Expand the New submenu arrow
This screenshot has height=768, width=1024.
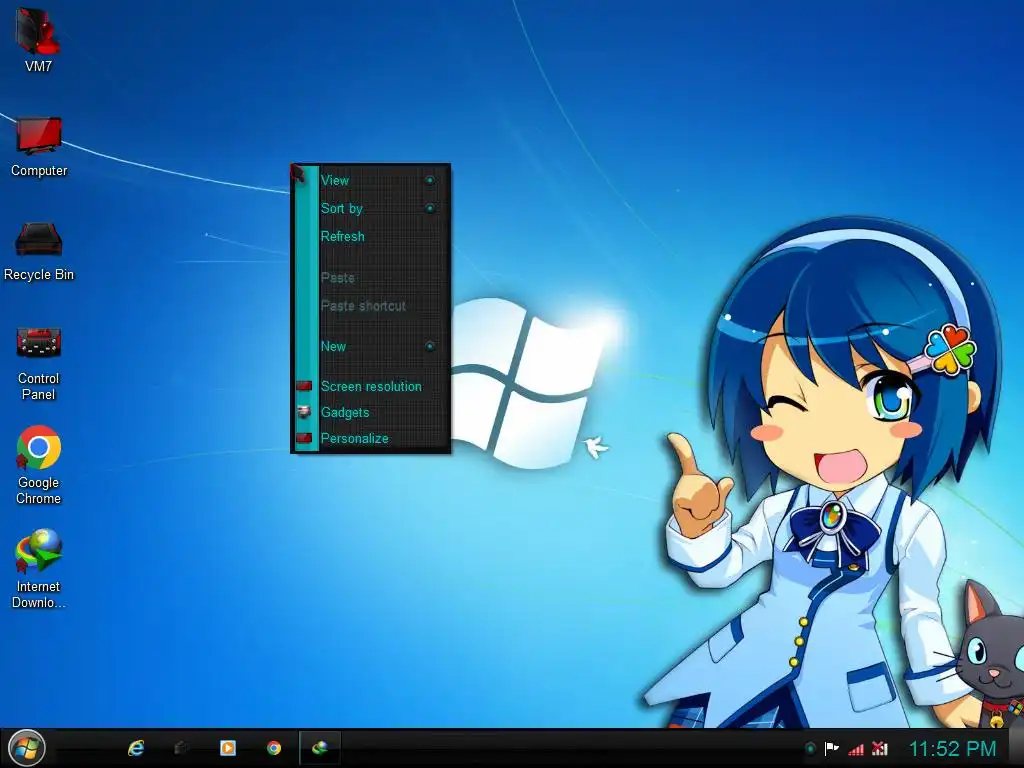coord(430,346)
